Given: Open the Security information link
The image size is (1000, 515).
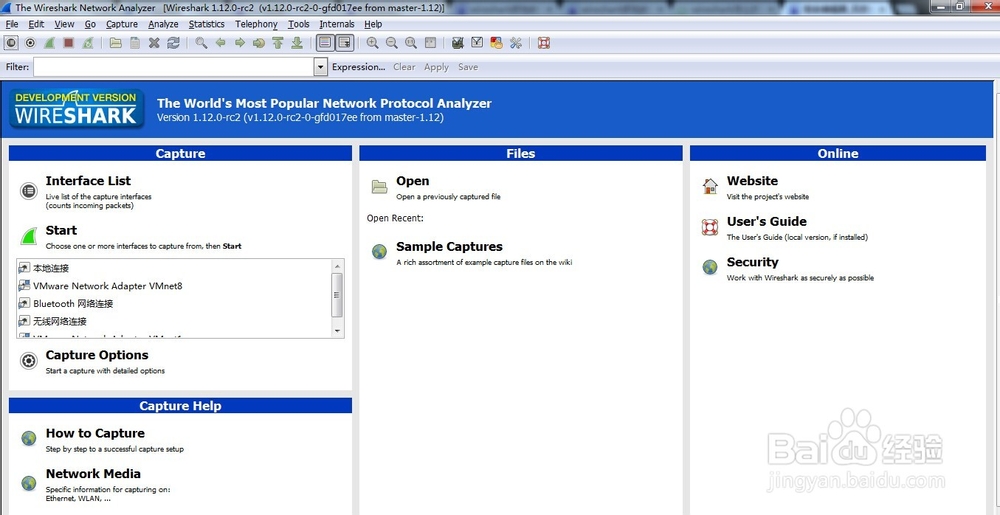Looking at the screenshot, I should coord(753,262).
